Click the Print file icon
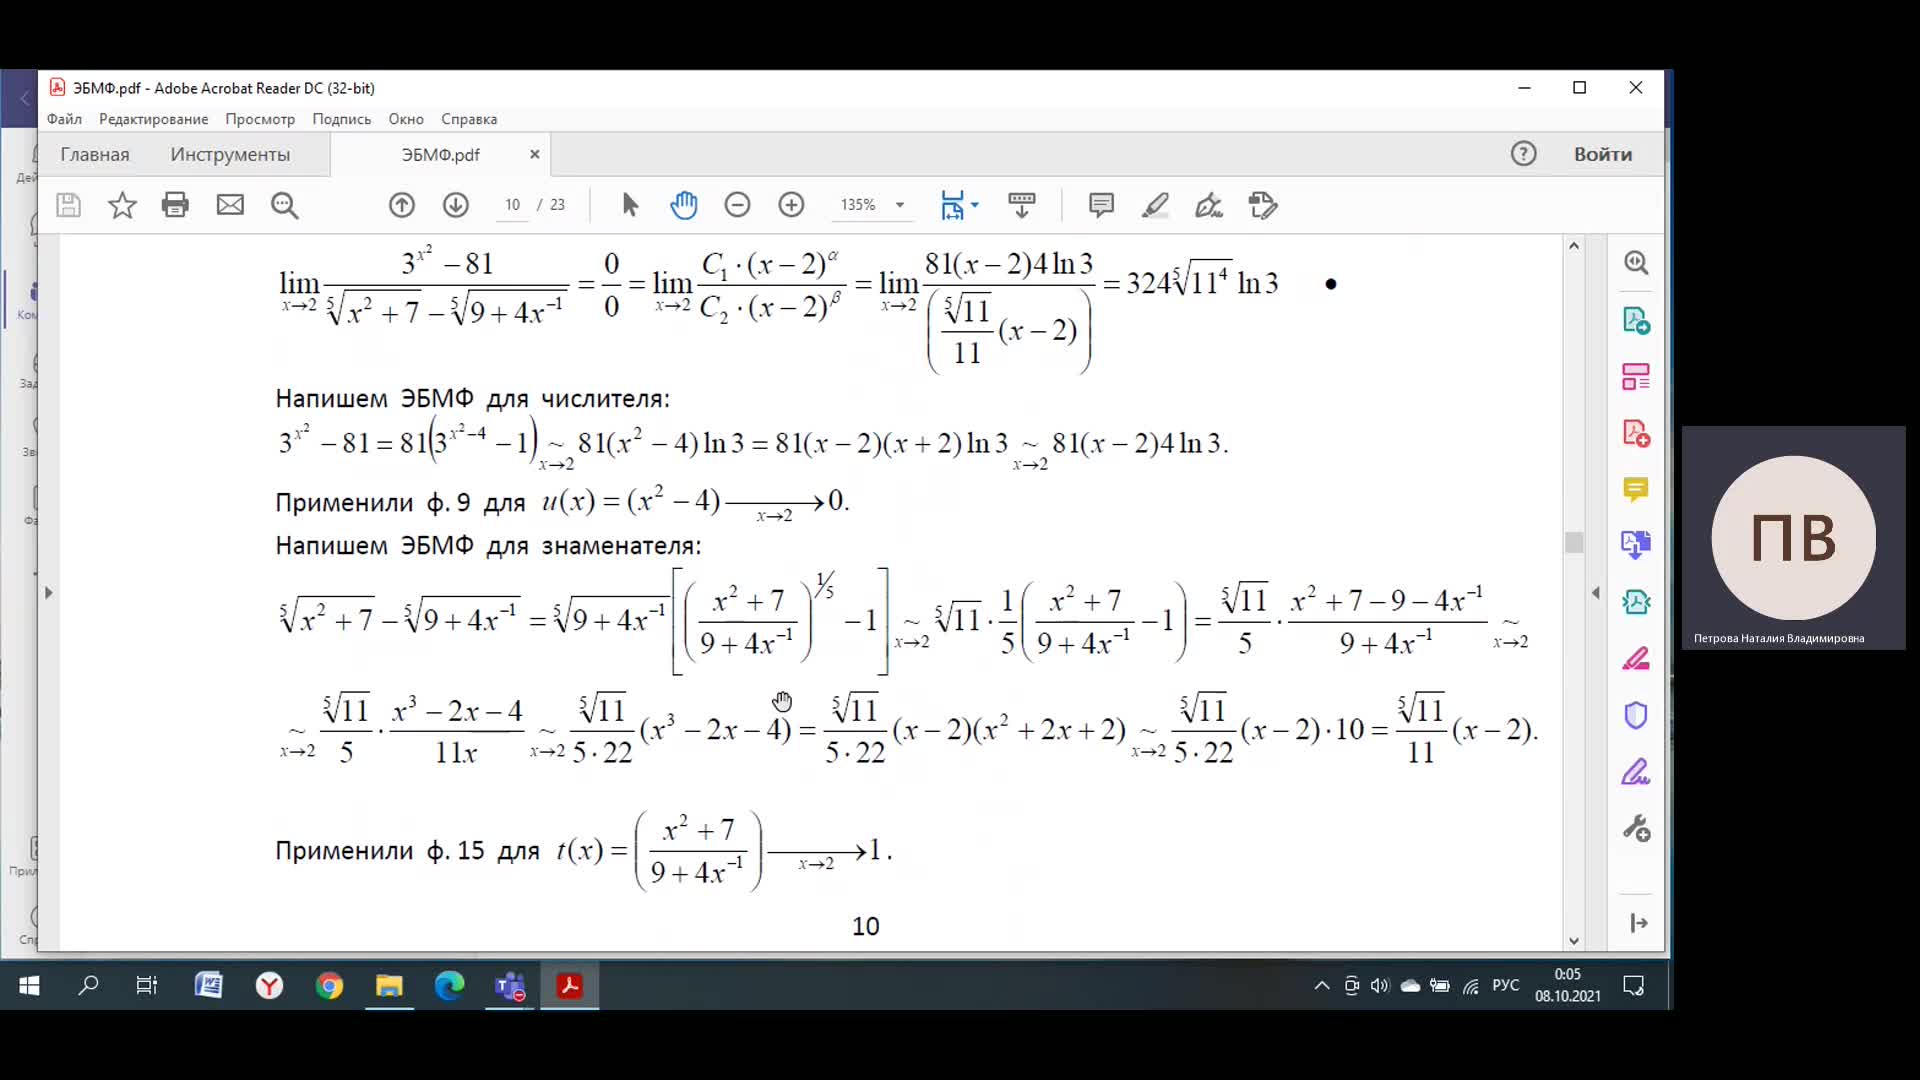This screenshot has width=1920, height=1080. (175, 205)
